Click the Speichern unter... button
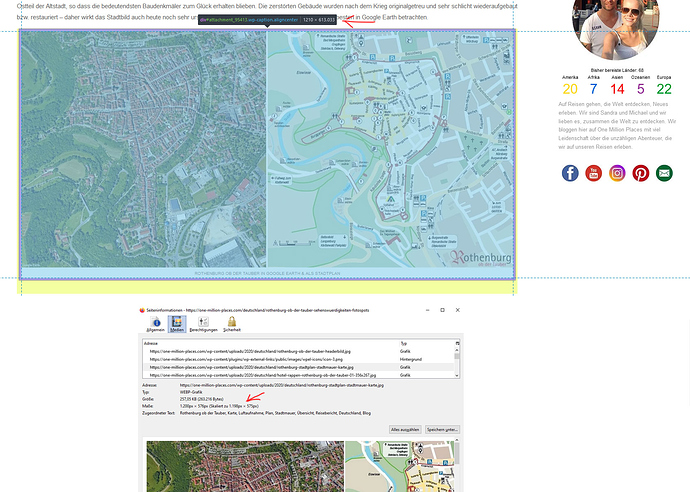Screen dimensions: 690x492 pos(442,430)
